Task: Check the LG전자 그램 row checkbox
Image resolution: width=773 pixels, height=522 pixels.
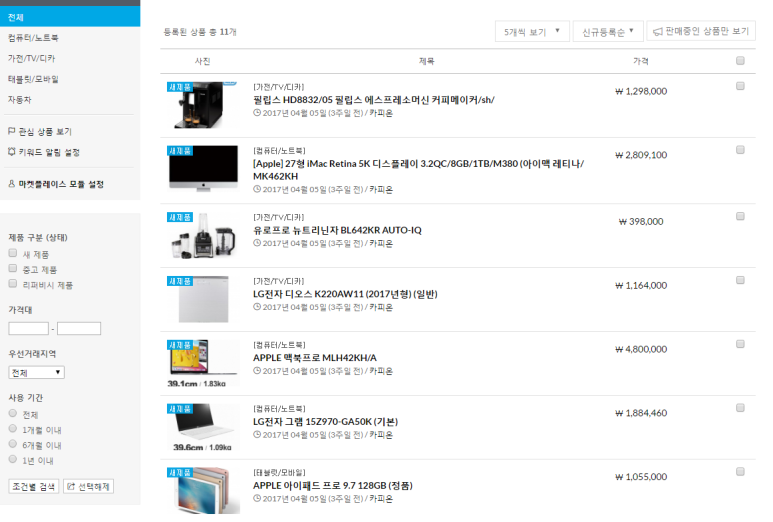Action: point(740,408)
